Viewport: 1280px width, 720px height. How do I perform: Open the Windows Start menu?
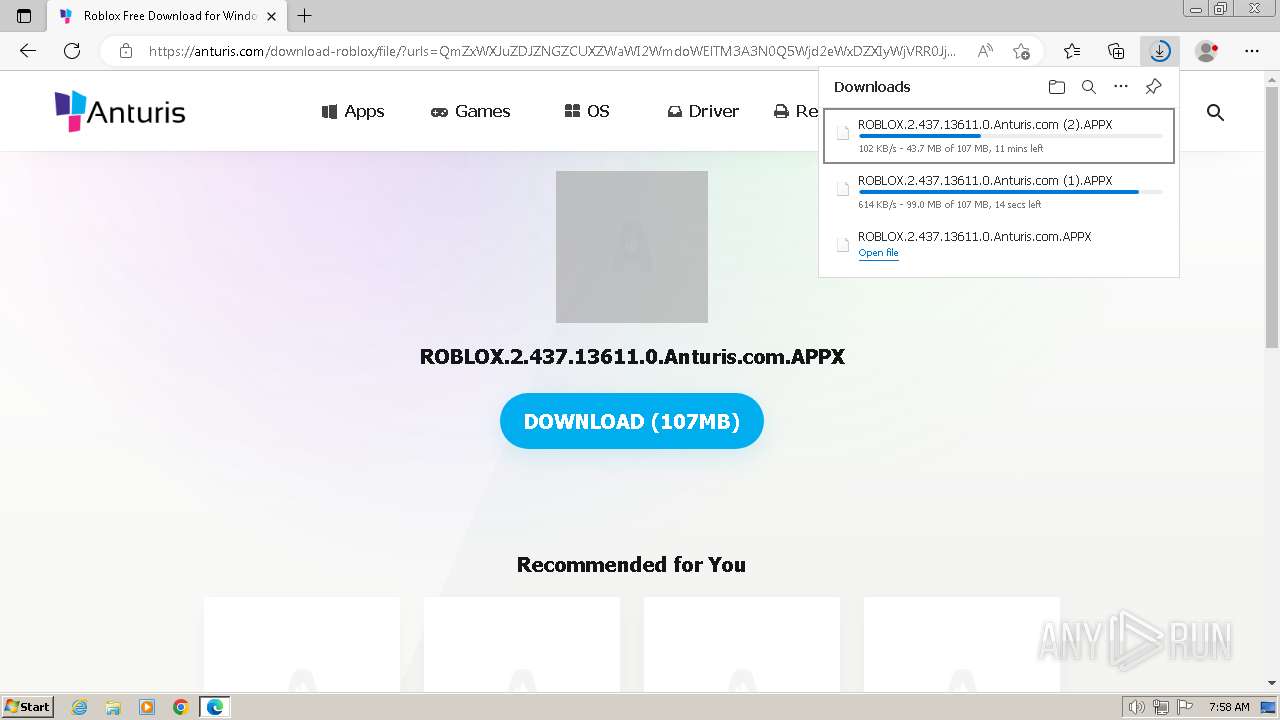point(27,707)
